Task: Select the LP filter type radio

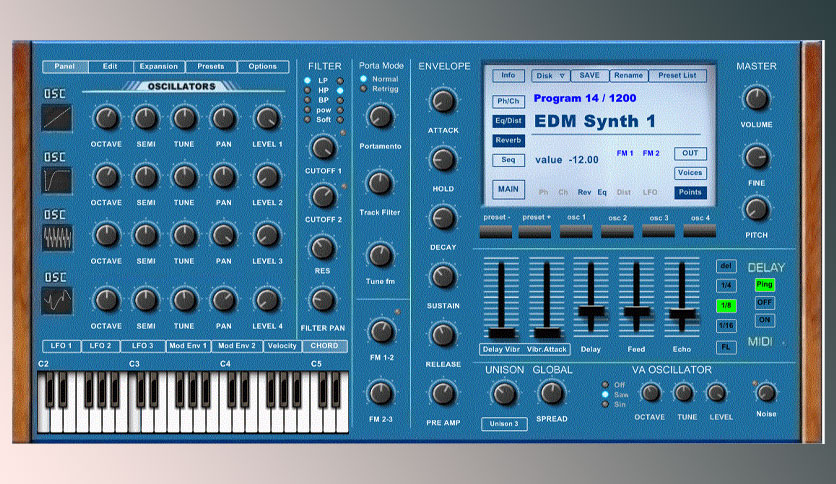Action: [308, 80]
